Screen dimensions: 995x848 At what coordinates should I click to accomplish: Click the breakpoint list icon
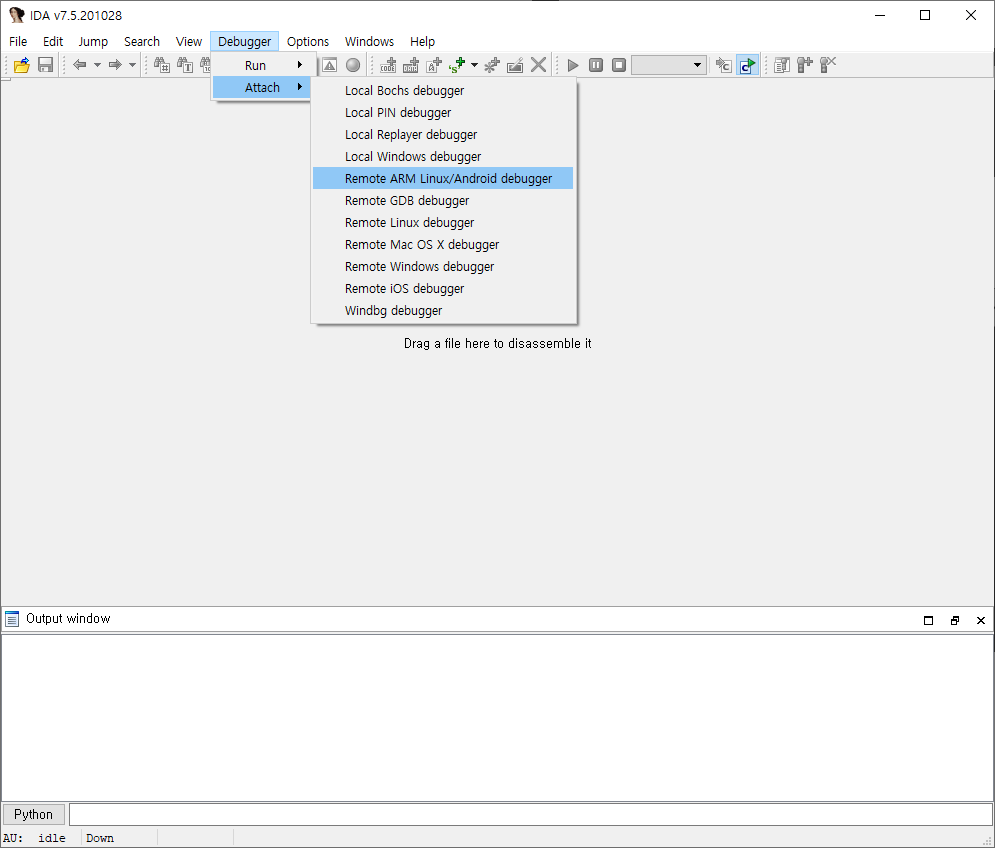click(782, 65)
